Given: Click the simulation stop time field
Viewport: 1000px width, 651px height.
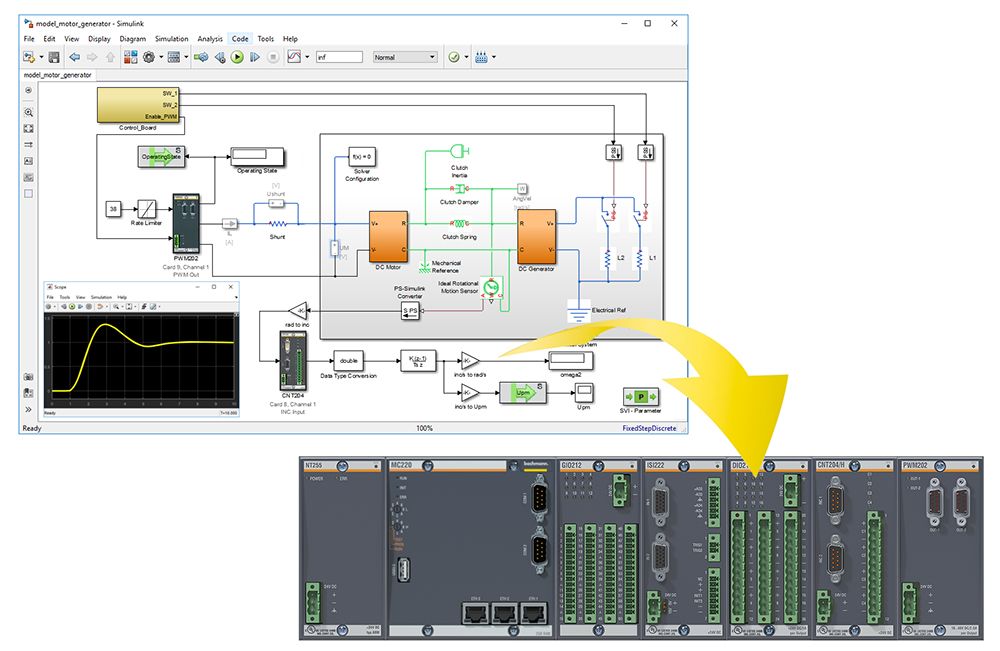Looking at the screenshot, I should 338,57.
